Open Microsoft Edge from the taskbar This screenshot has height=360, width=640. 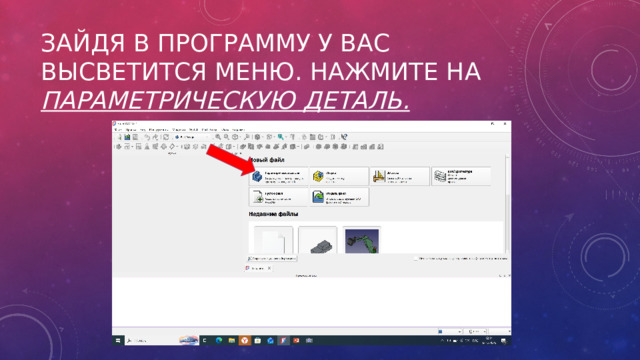(219, 340)
